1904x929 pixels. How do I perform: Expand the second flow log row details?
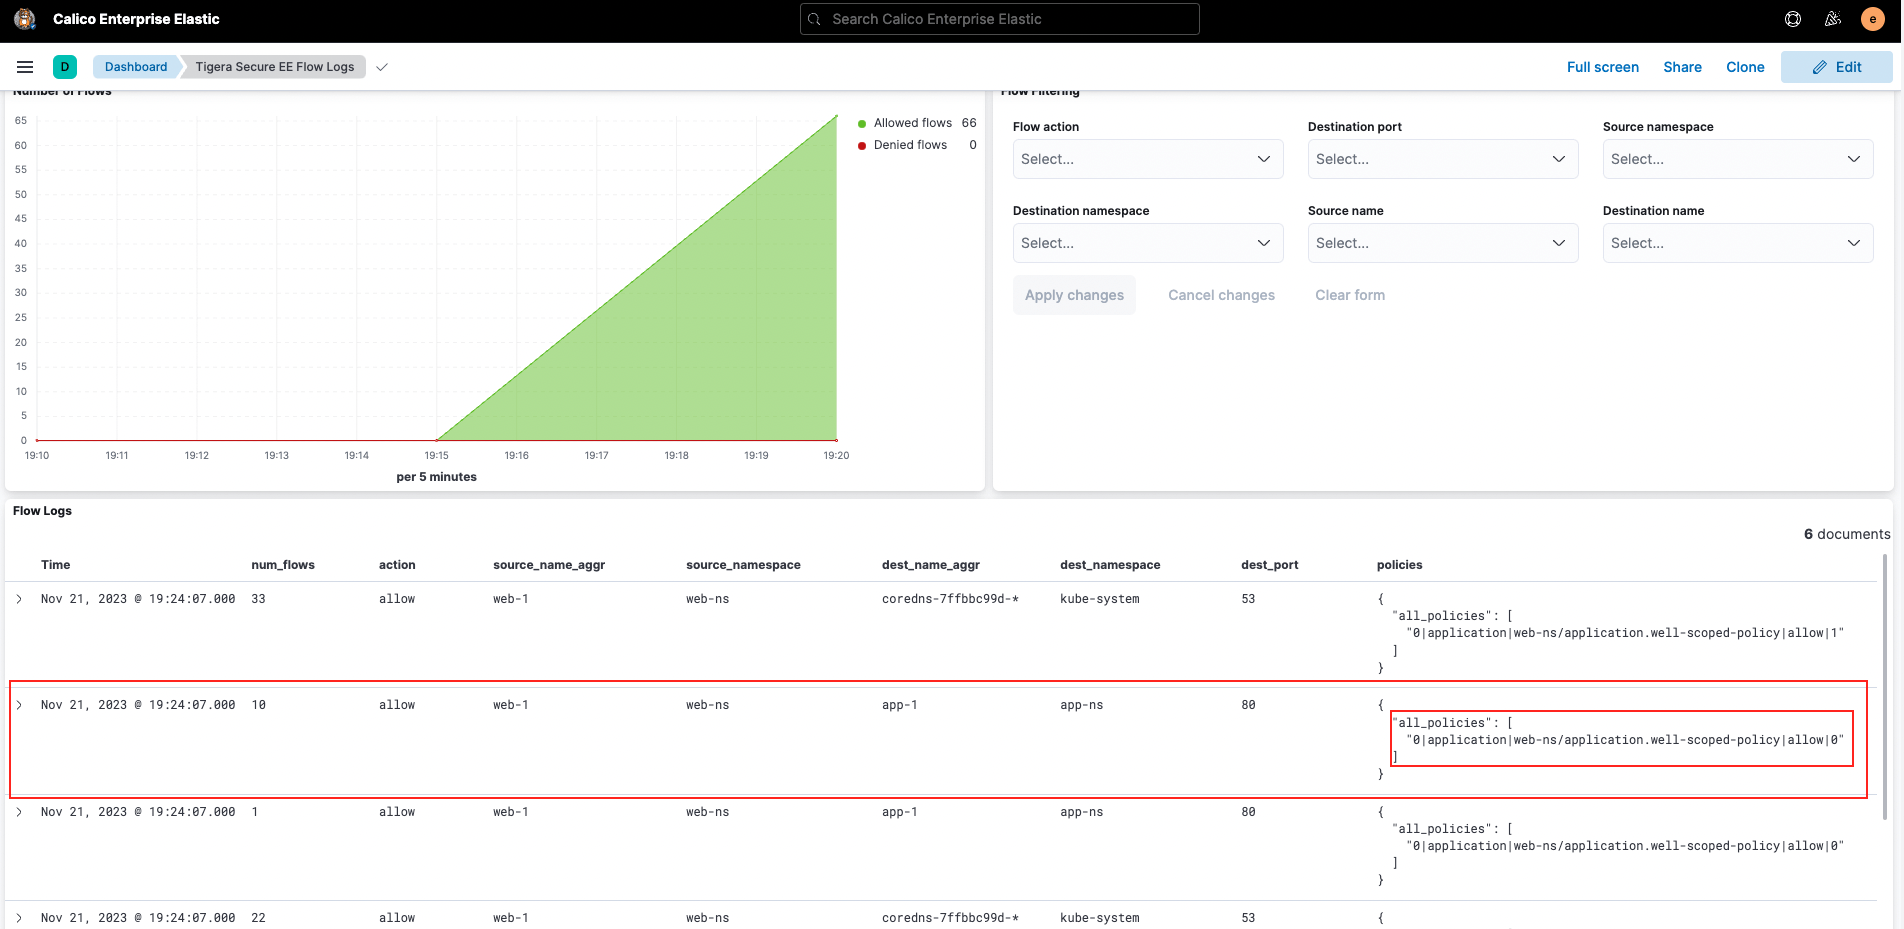point(19,704)
